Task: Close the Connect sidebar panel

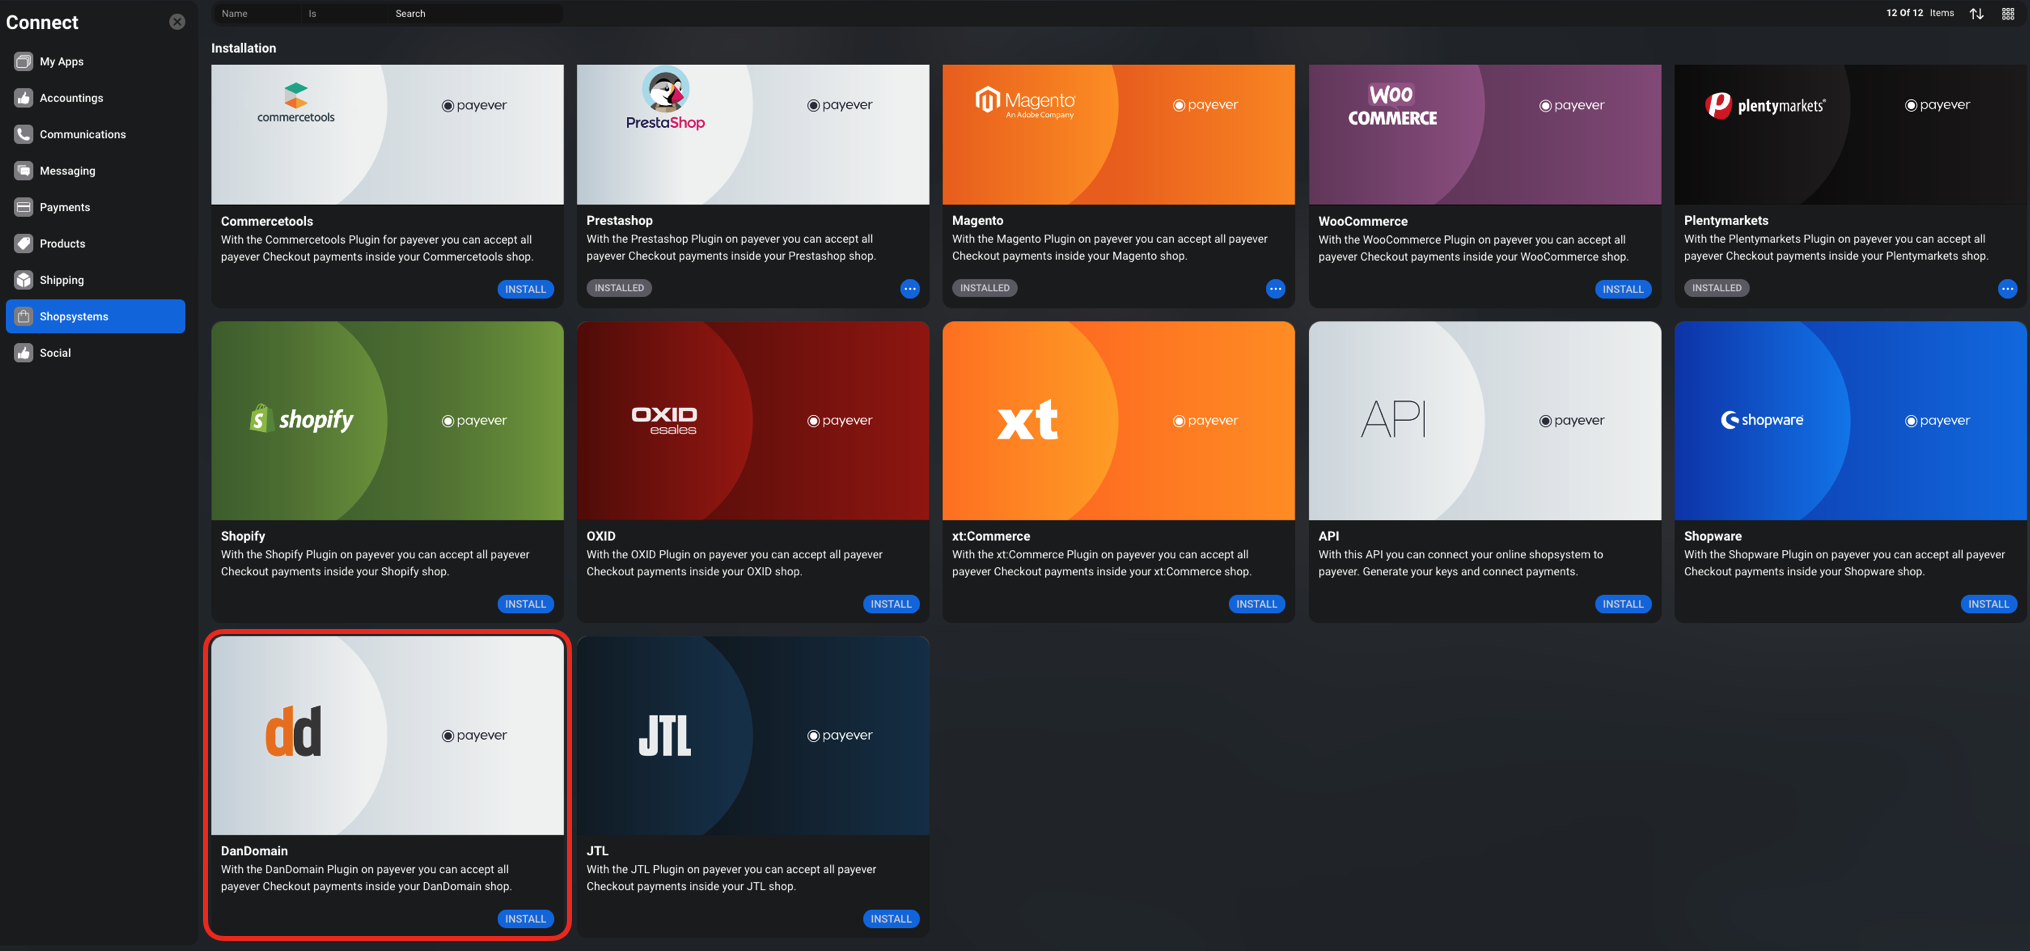Action: (x=177, y=22)
